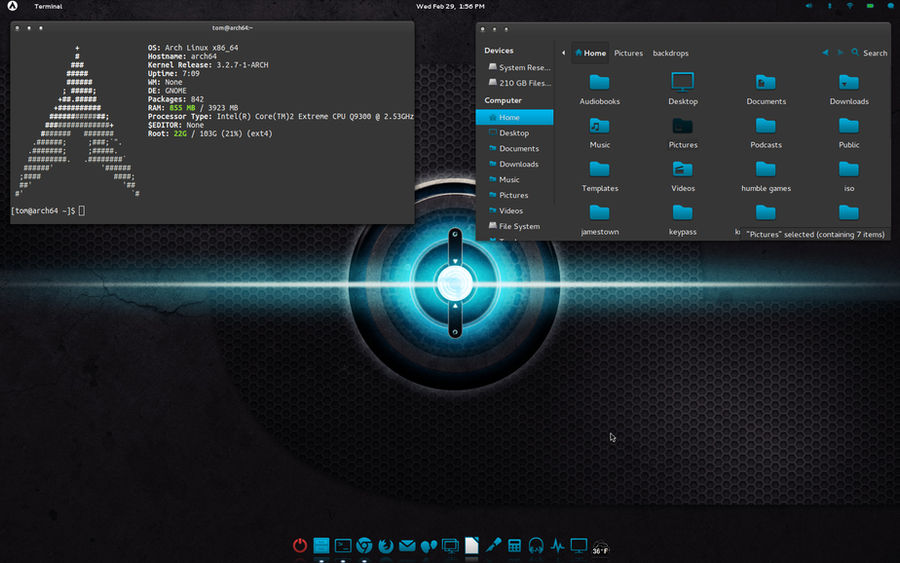Click the "Pictures" selected status text
900x563 pixels.
(815, 234)
